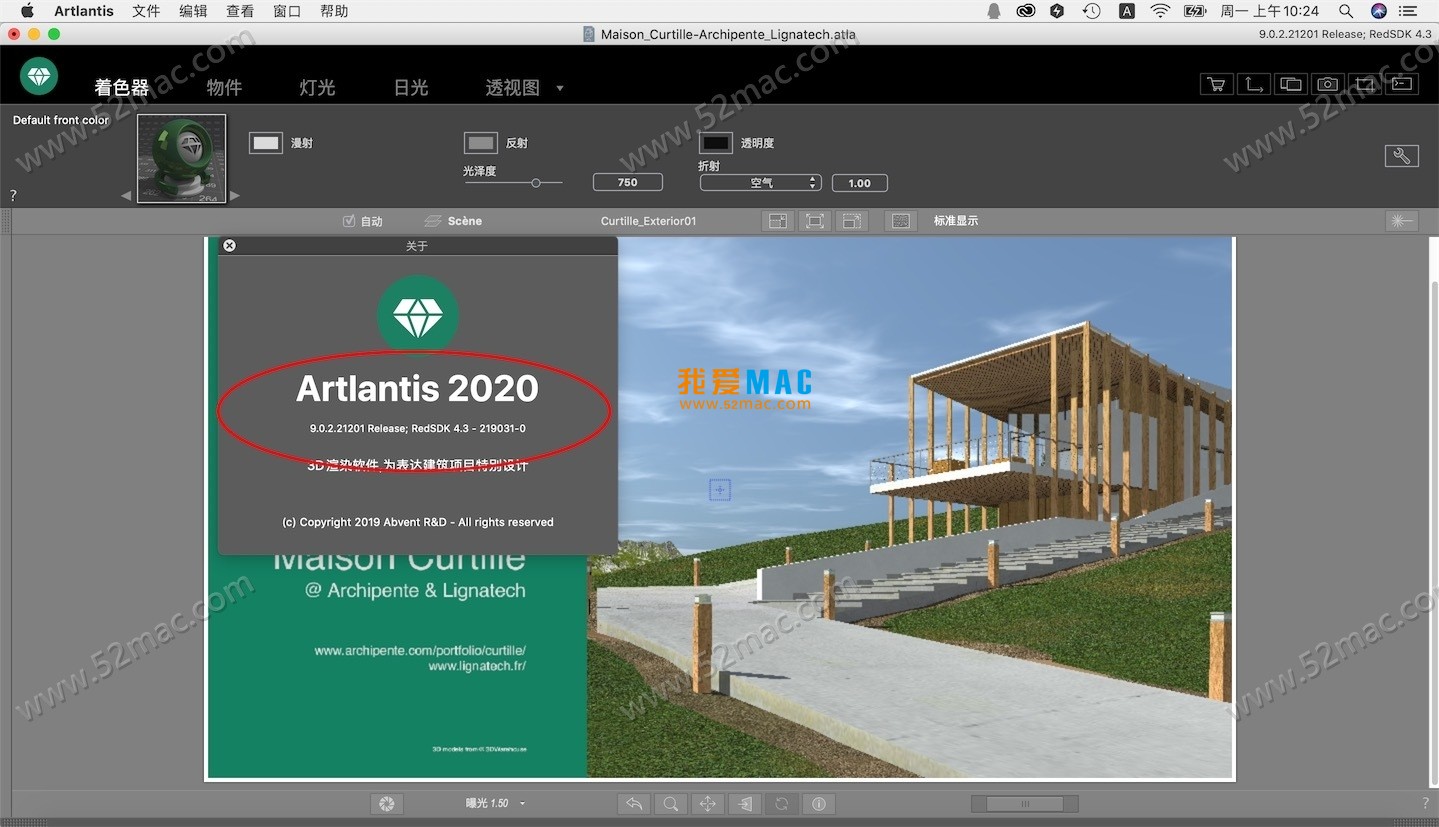Click the help question mark bottom right
Screen dimensions: 1439x827
pos(1425,803)
